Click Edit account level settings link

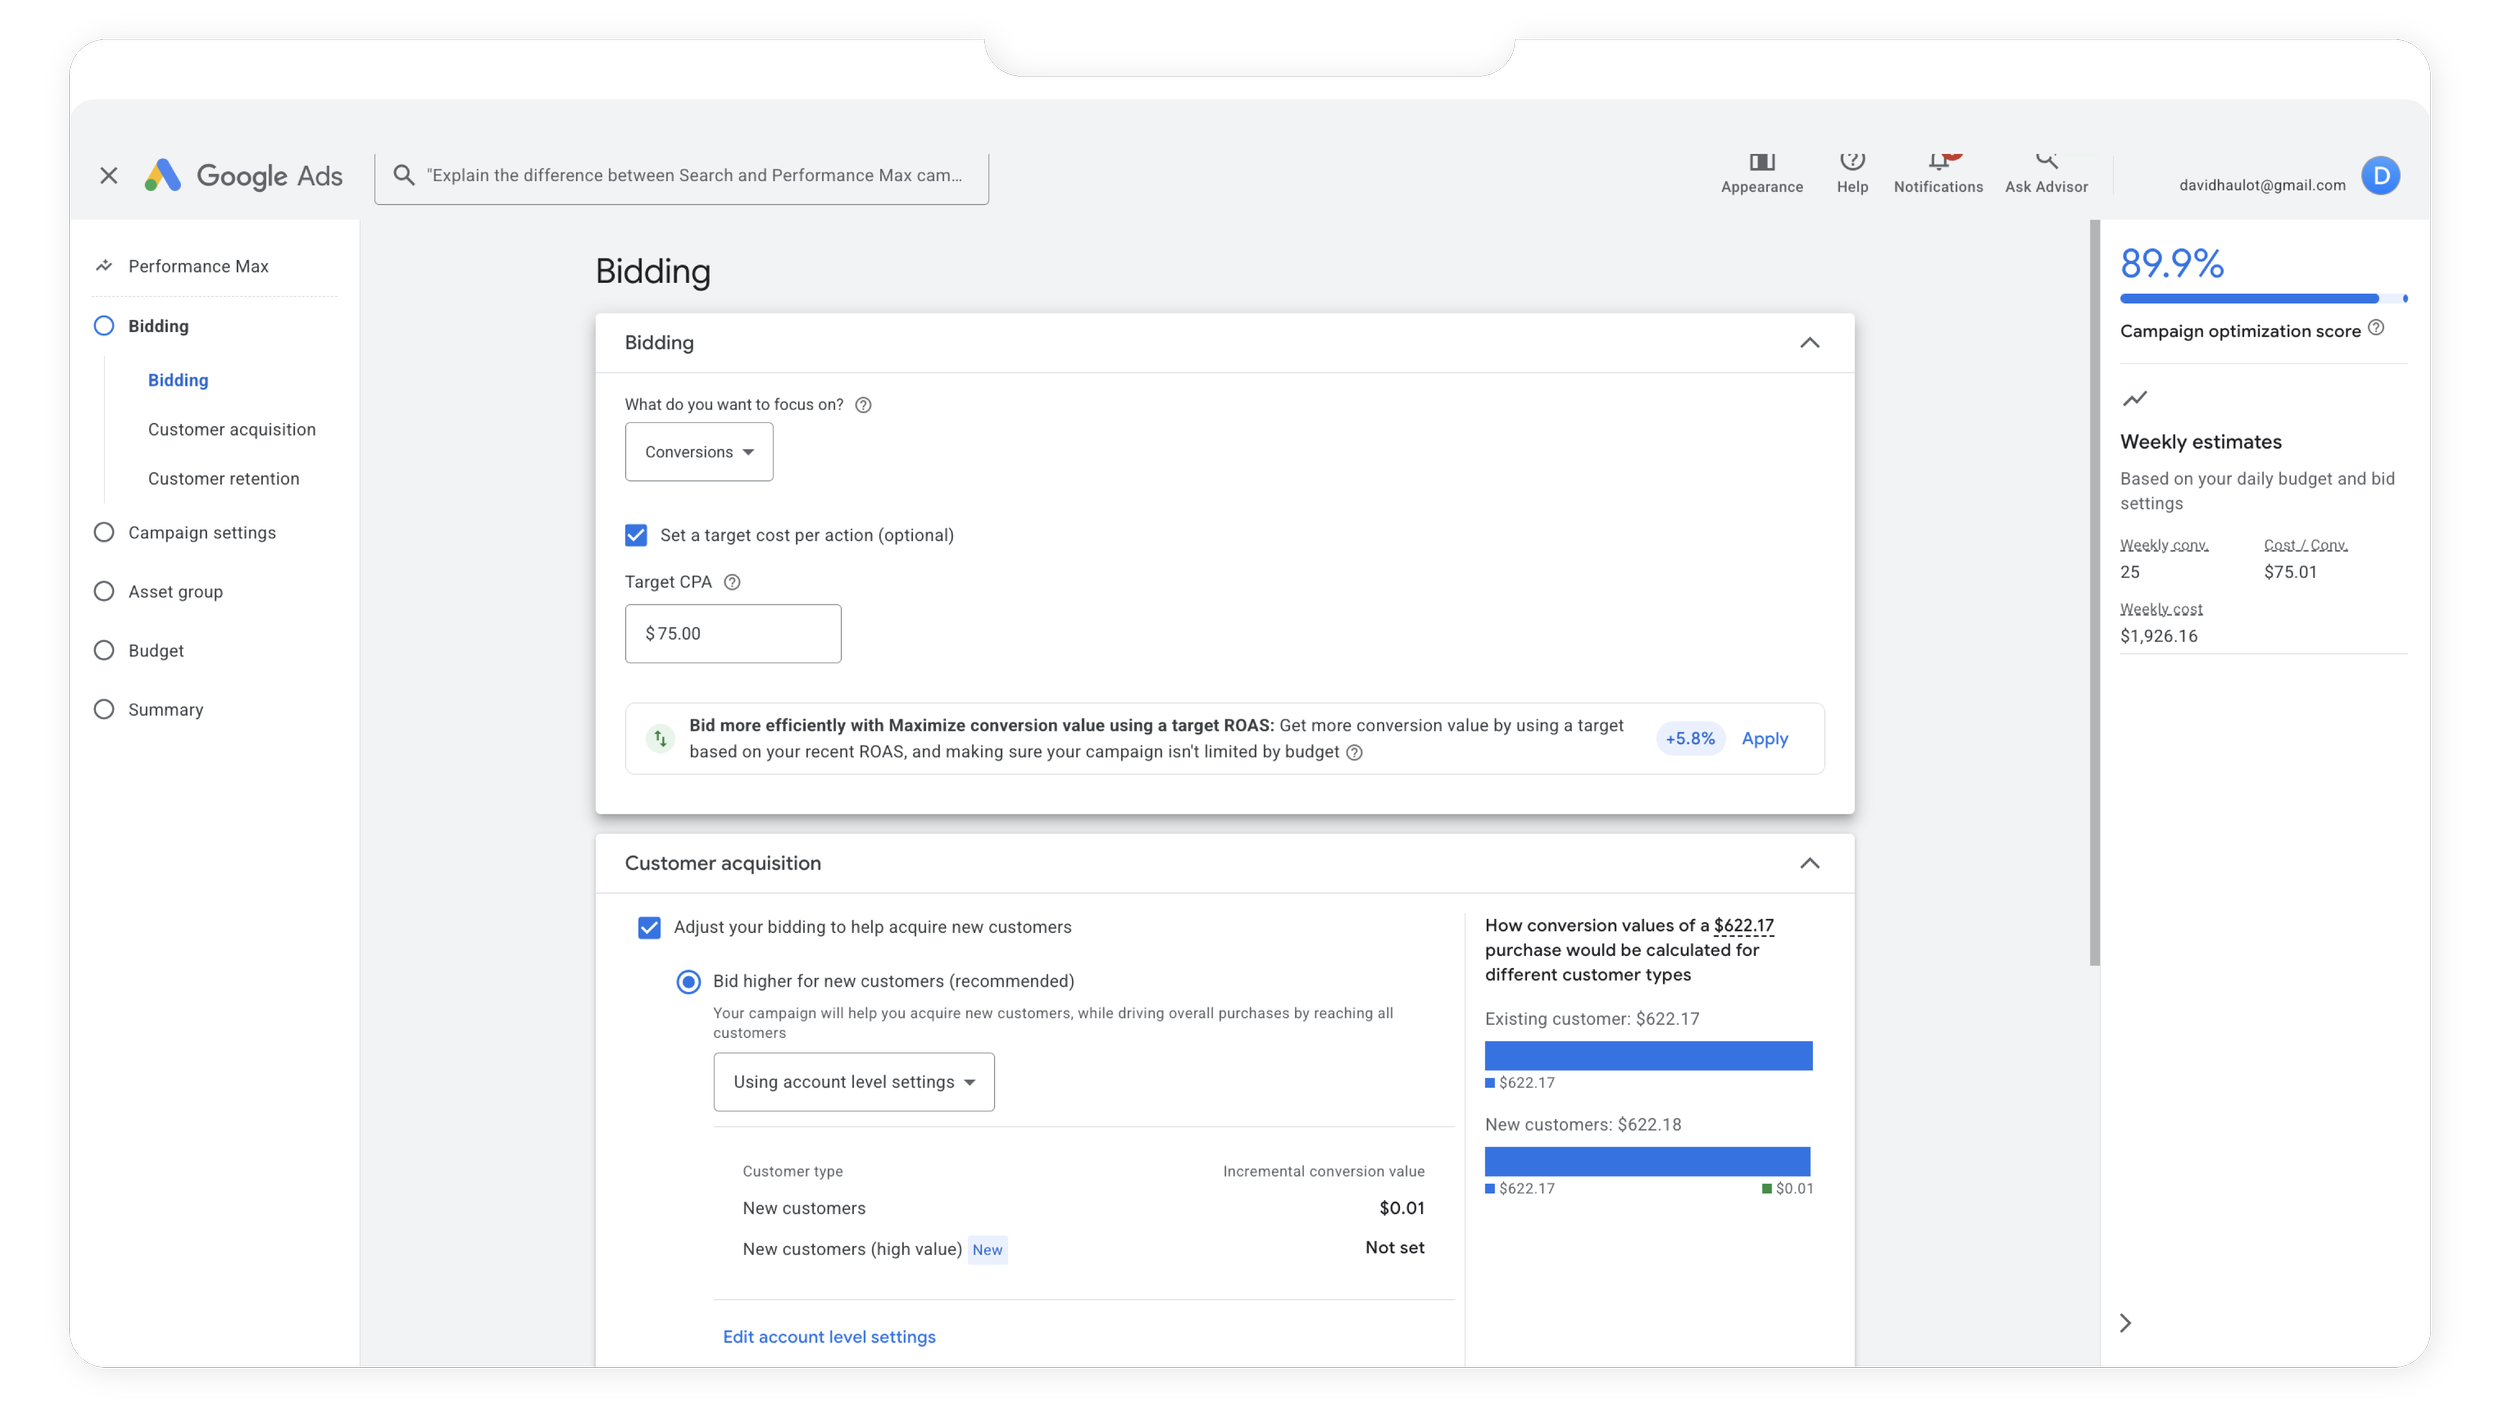point(829,1337)
